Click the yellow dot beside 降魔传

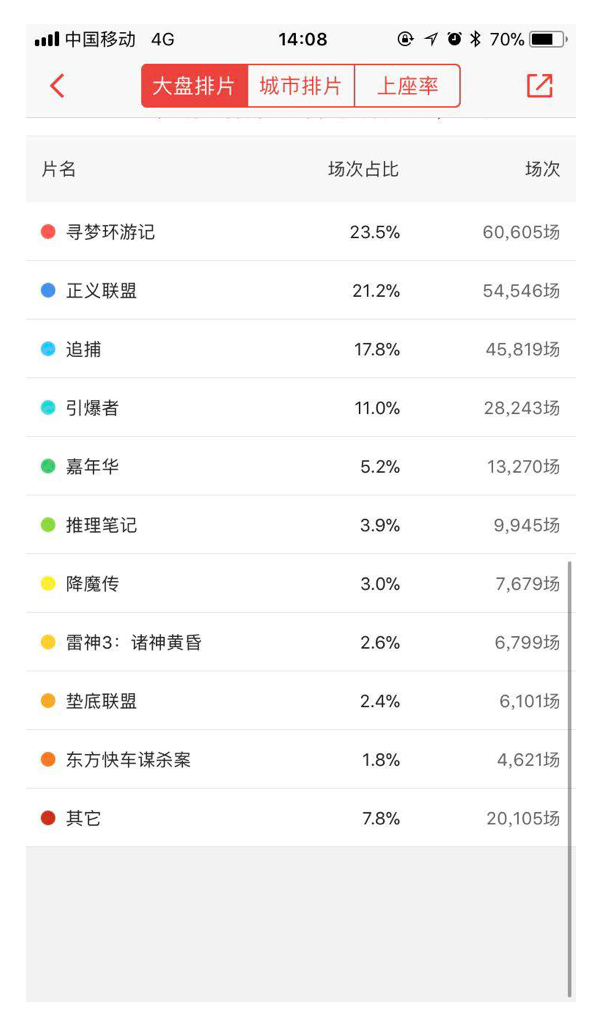click(48, 584)
